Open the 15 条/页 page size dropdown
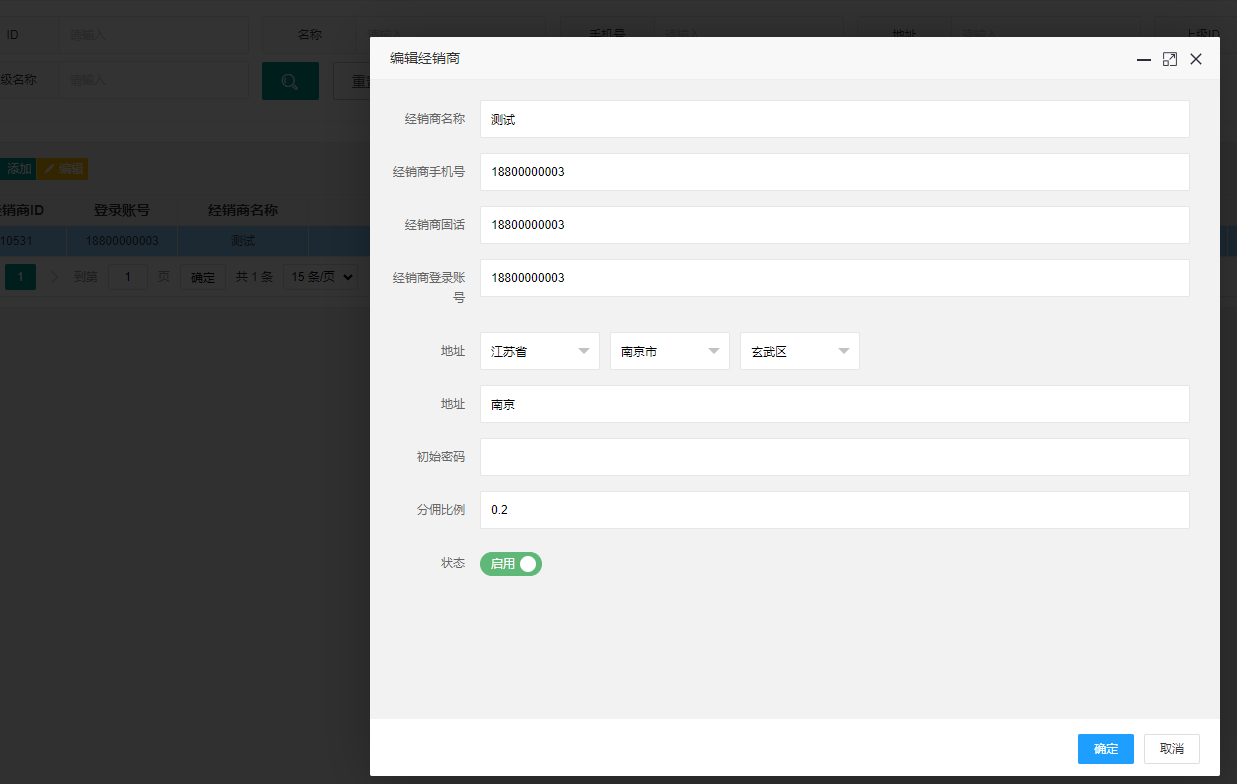1237x784 pixels. [321, 277]
